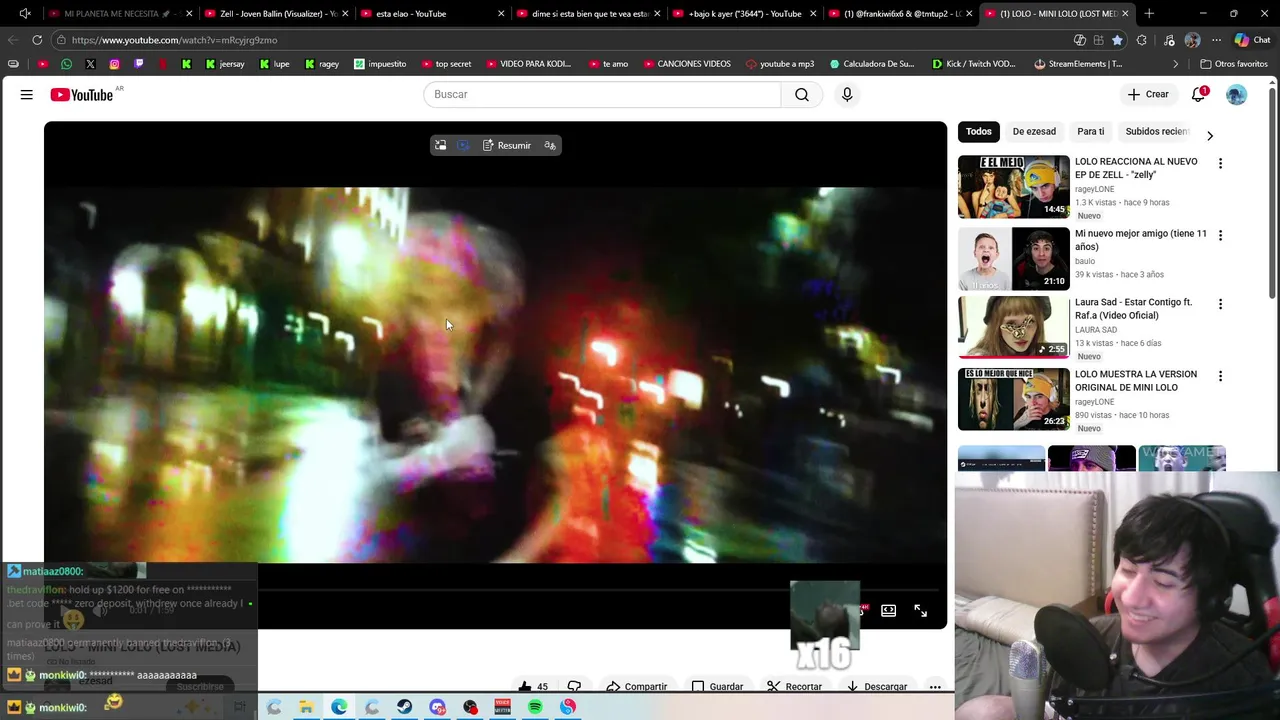
Task: Open Copilot Chat in the toolbar
Action: 1252,40
